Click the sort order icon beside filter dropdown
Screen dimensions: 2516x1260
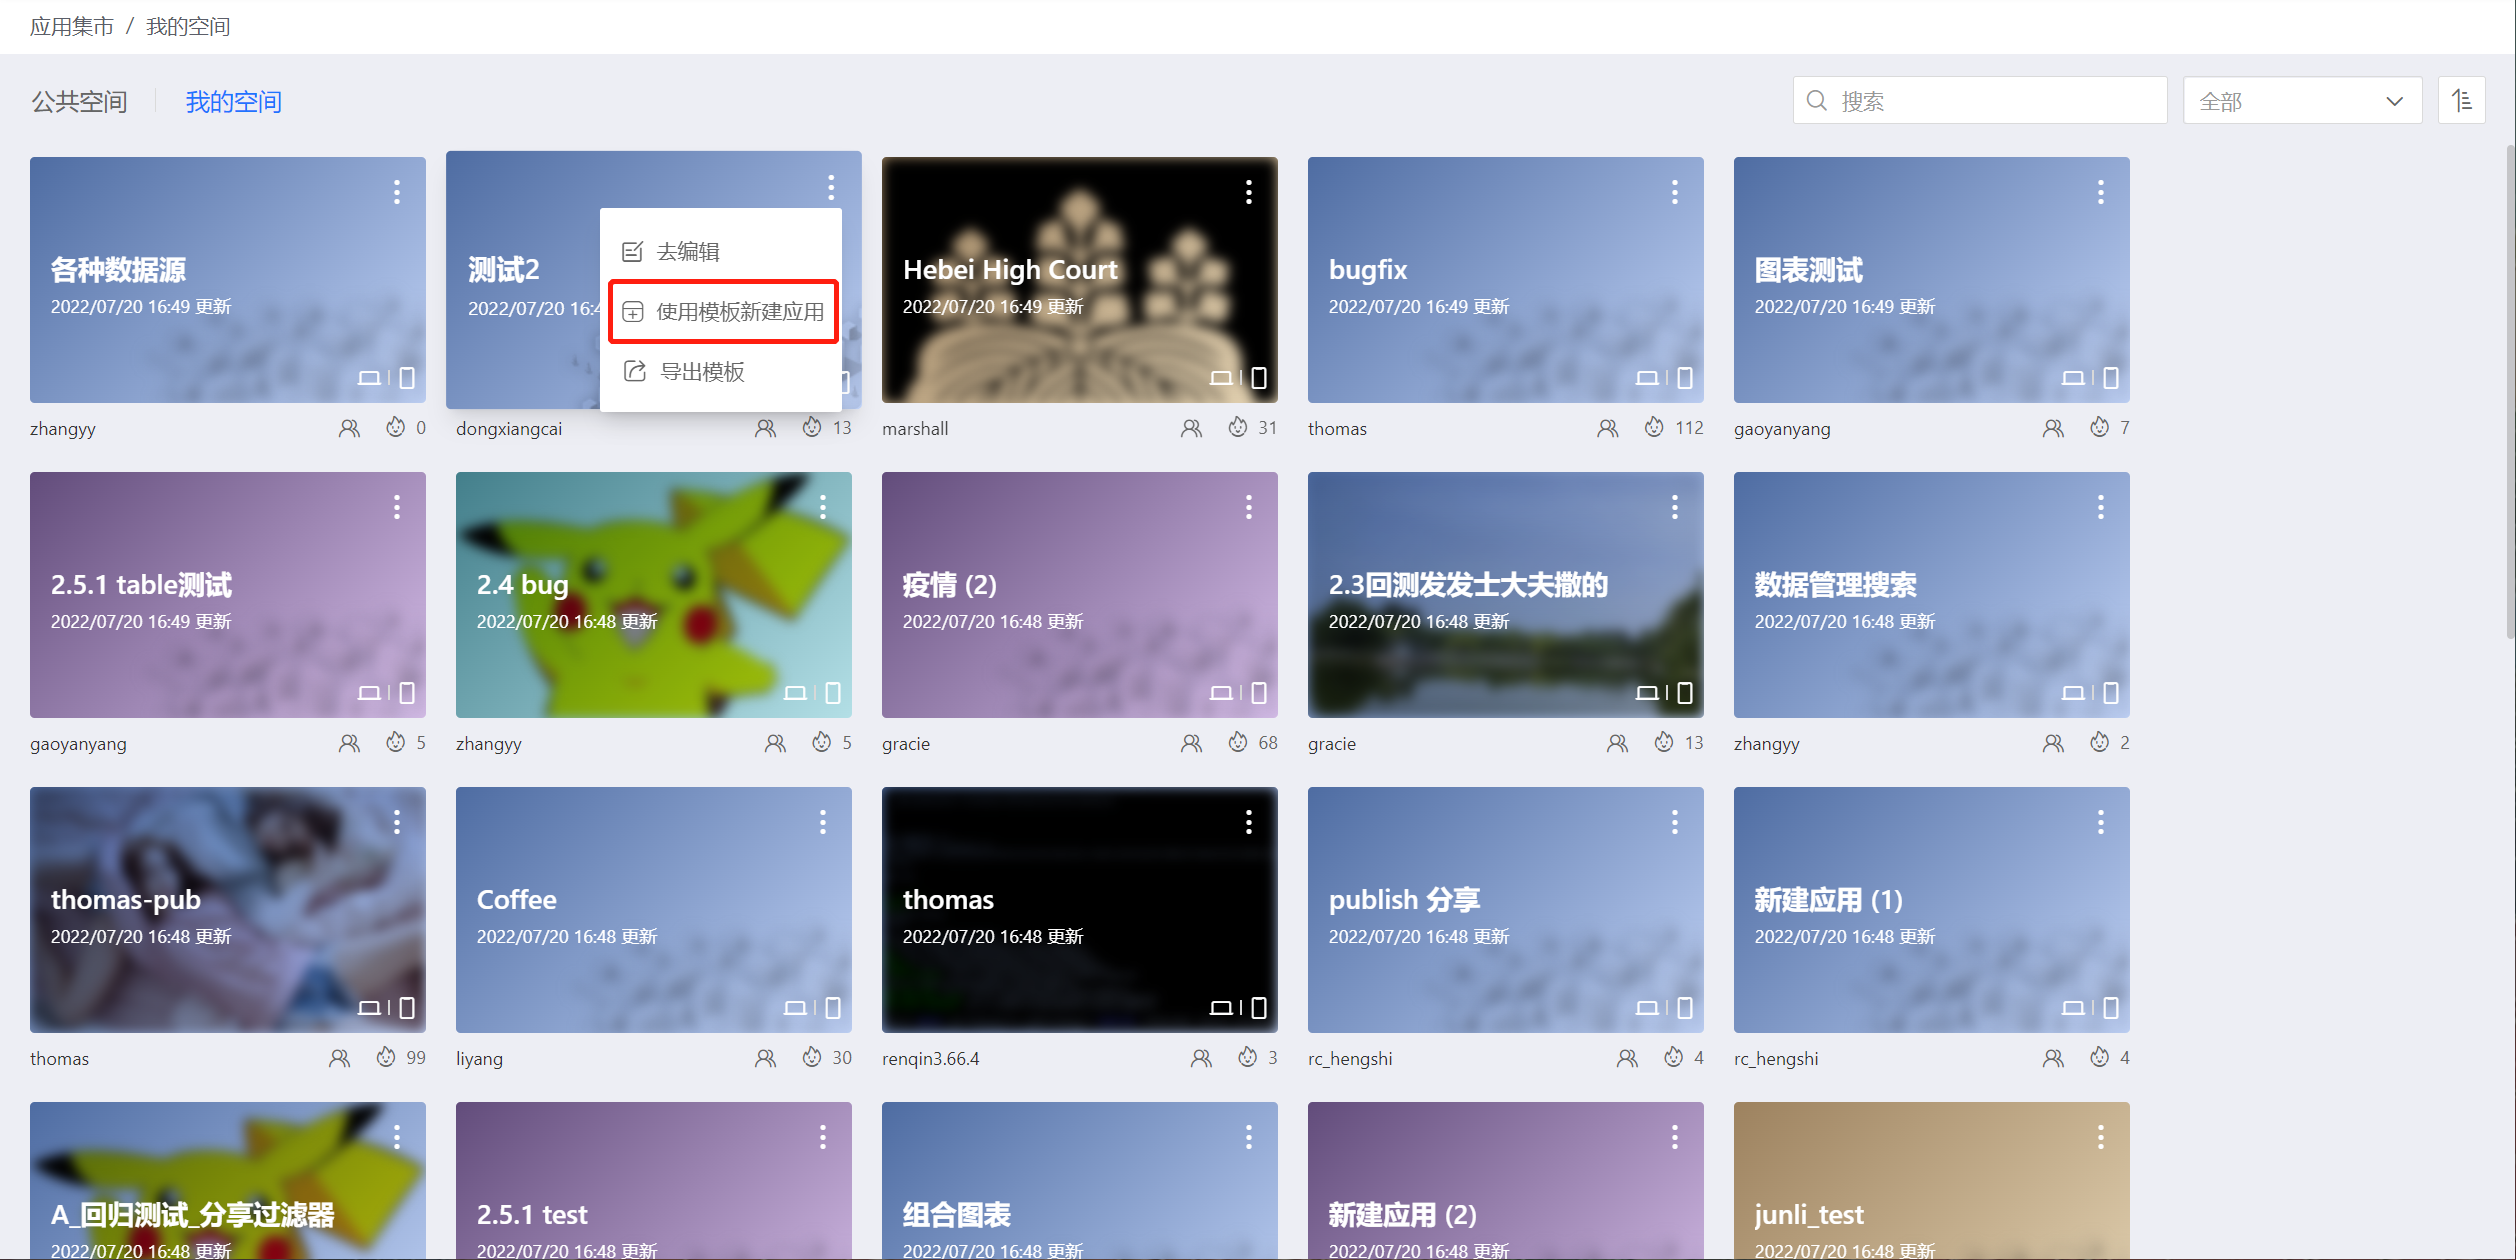point(2461,101)
